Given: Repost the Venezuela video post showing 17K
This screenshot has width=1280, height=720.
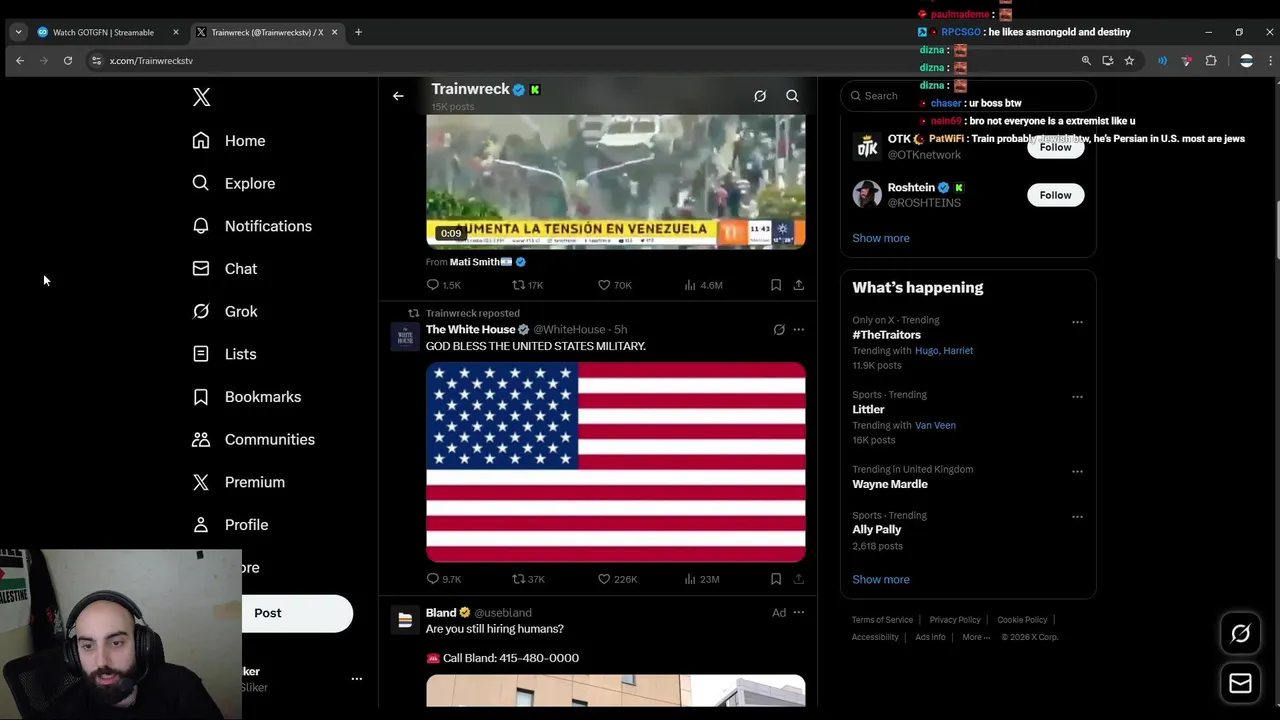Looking at the screenshot, I should (527, 285).
